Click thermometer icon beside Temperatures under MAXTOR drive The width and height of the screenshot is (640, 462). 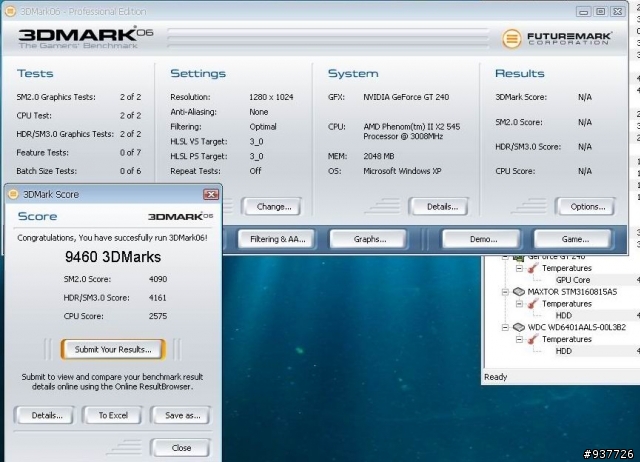coord(532,304)
